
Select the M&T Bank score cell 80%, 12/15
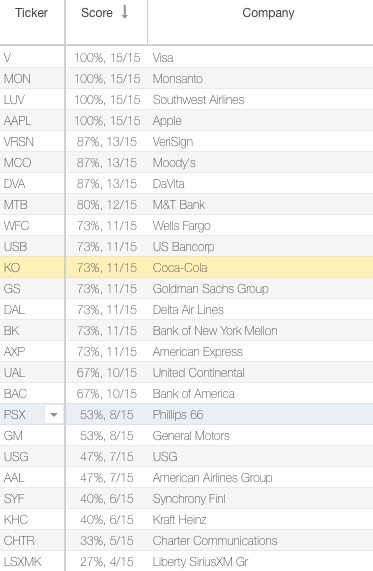(x=107, y=205)
